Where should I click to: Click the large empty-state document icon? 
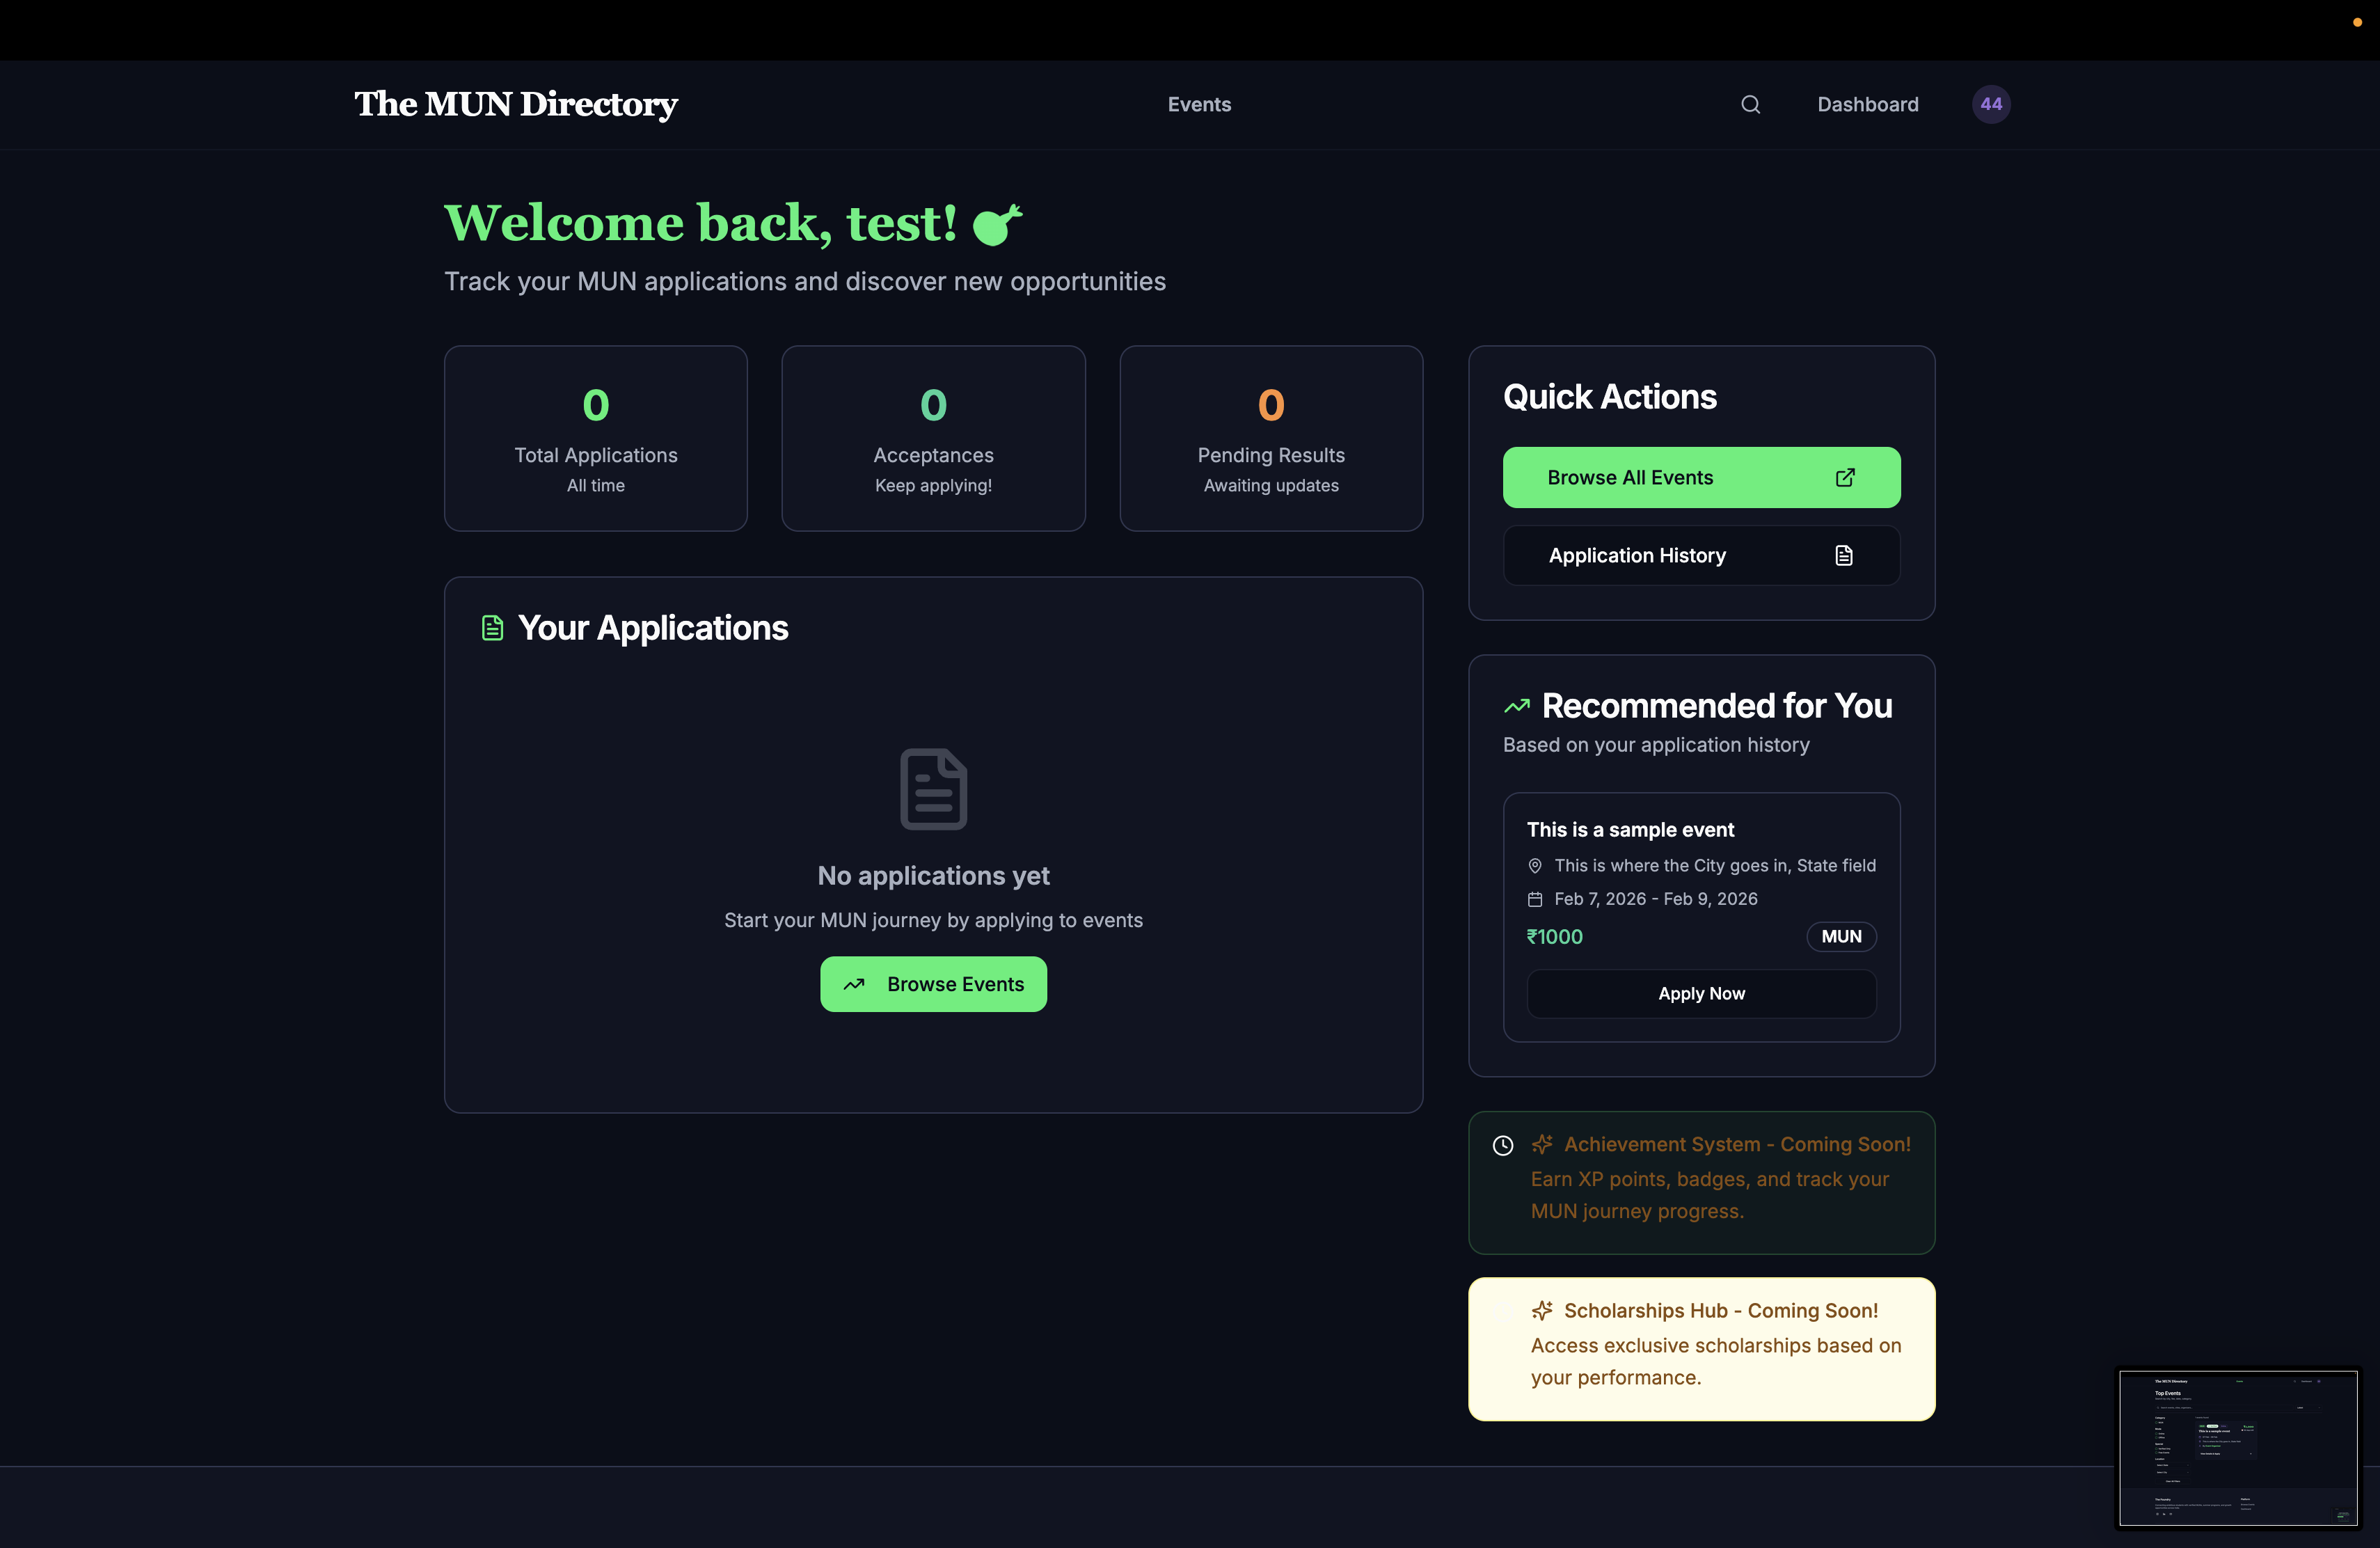click(933, 789)
